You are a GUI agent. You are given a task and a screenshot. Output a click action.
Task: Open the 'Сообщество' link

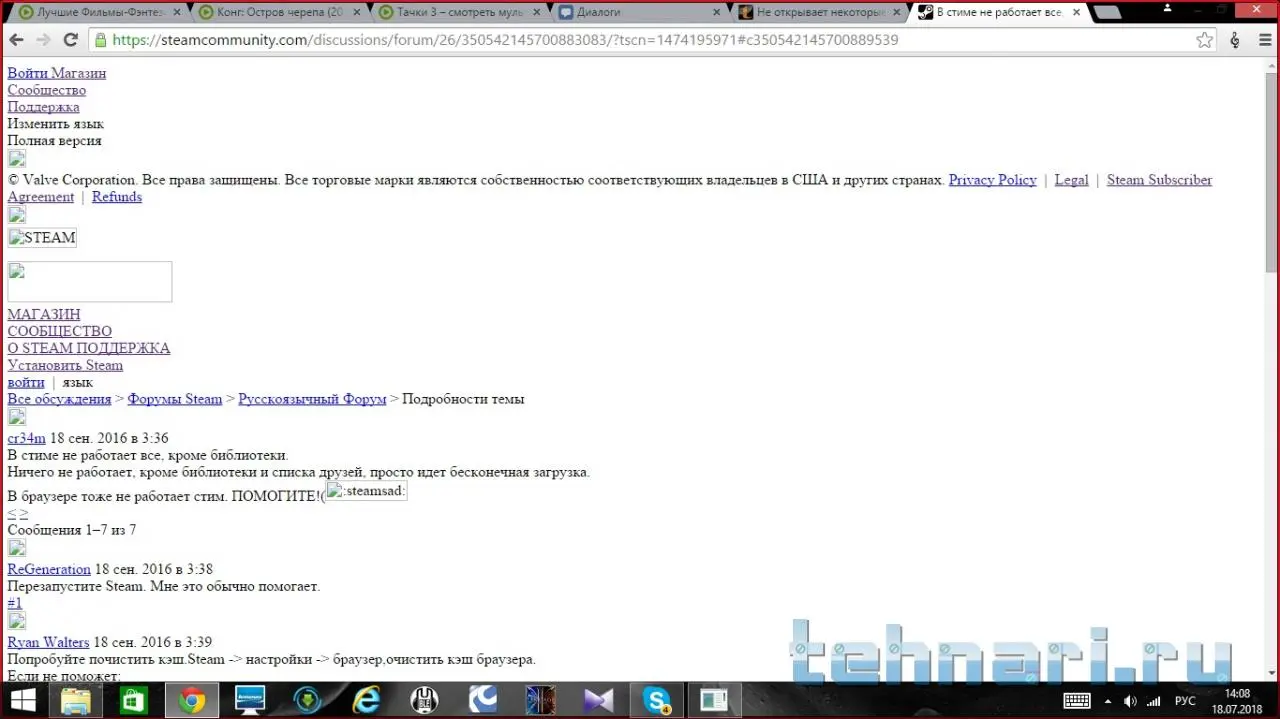tap(47, 90)
